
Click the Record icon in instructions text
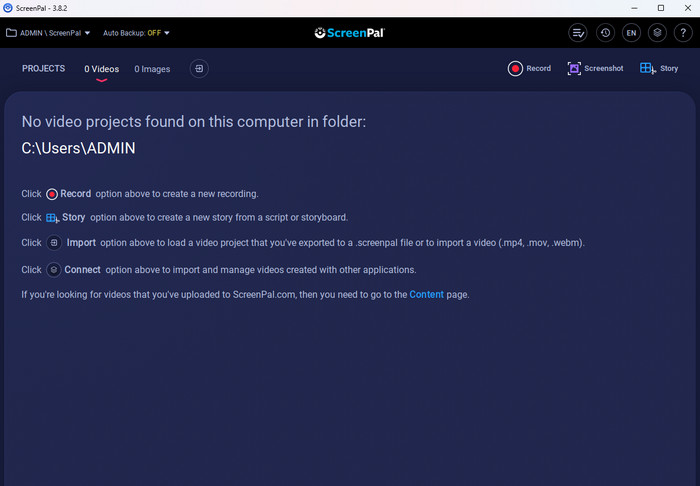point(52,194)
